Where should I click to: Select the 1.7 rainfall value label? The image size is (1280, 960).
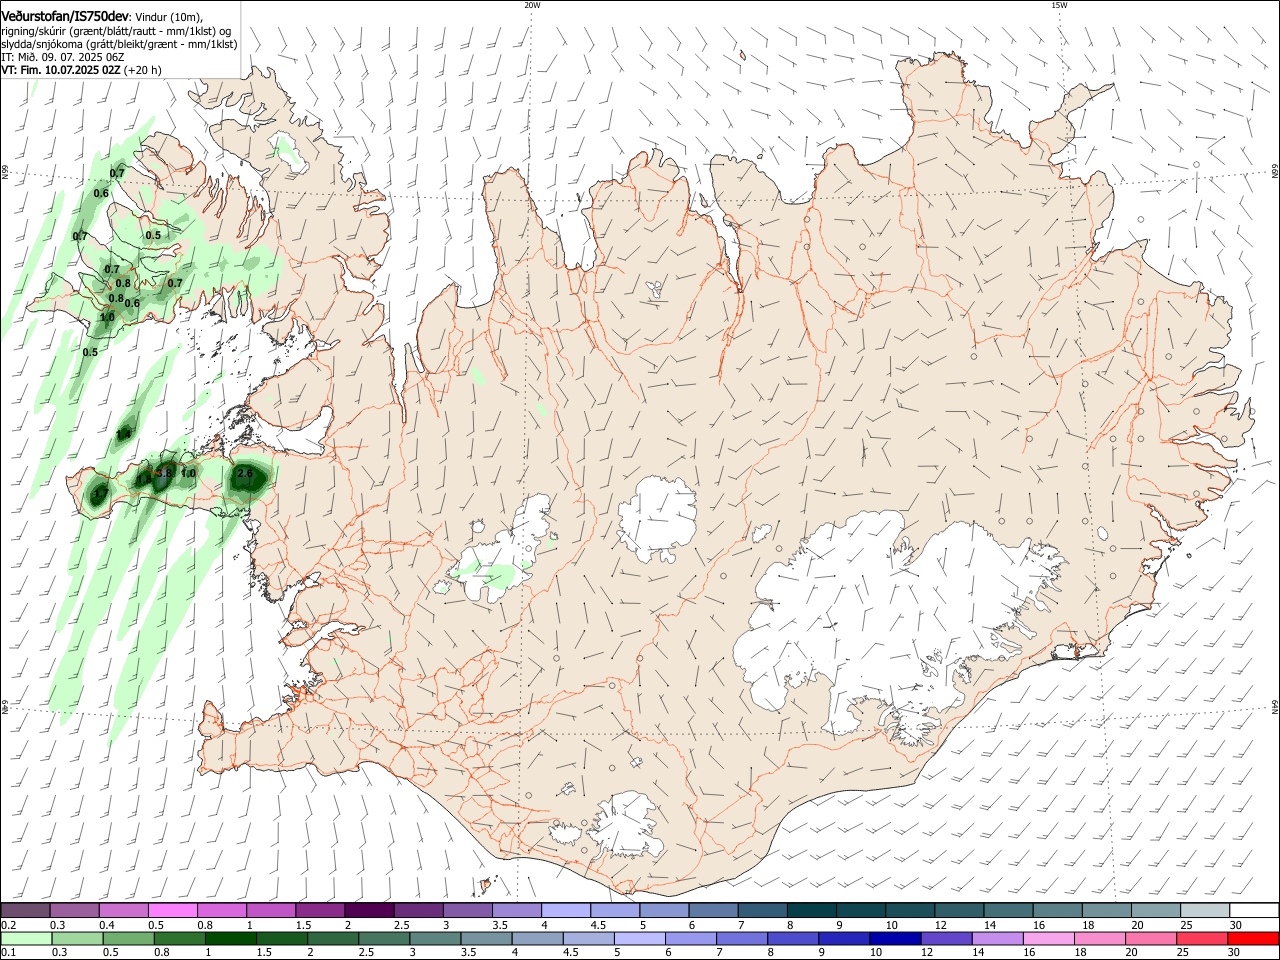pyautogui.click(x=100, y=493)
